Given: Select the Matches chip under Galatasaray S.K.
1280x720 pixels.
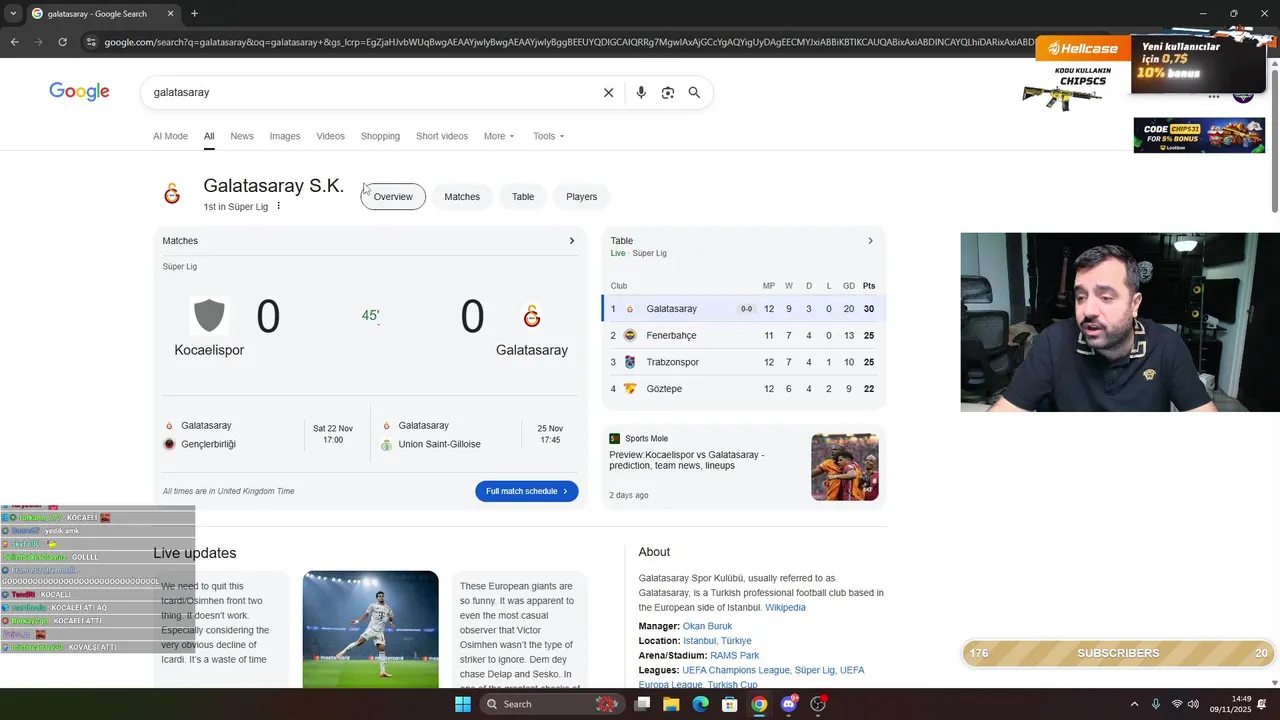Looking at the screenshot, I should tap(462, 197).
